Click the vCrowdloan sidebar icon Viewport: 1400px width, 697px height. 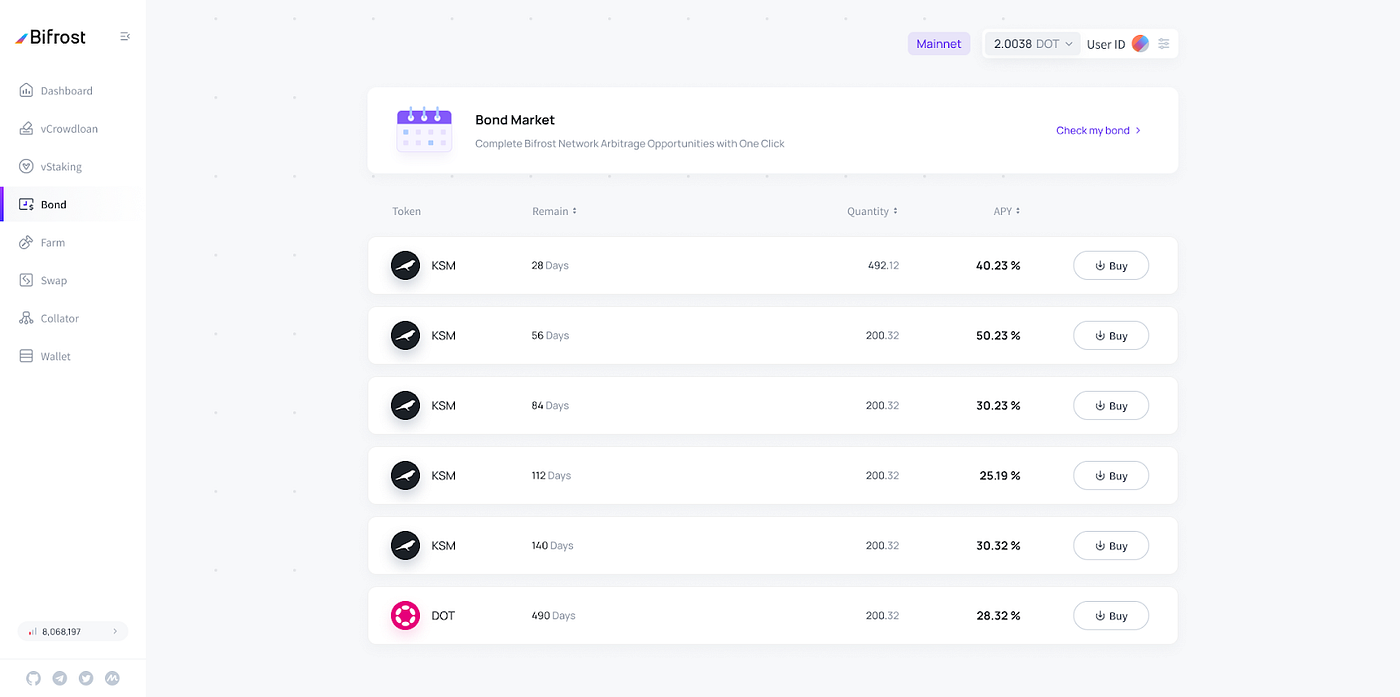point(26,129)
